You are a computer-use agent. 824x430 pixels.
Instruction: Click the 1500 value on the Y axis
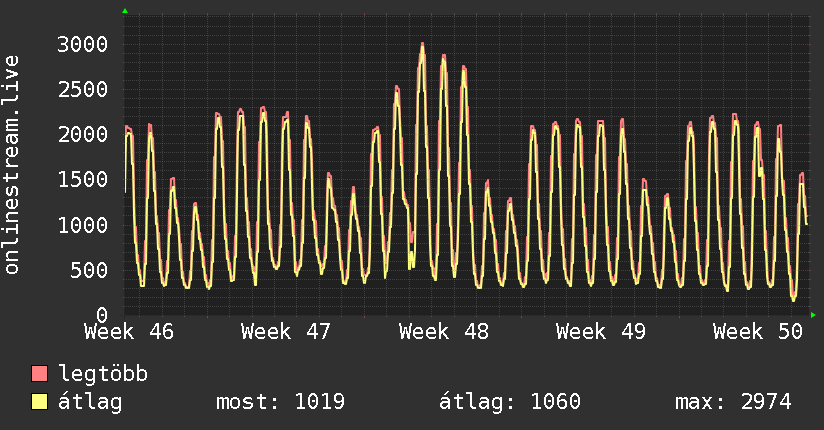tap(83, 180)
